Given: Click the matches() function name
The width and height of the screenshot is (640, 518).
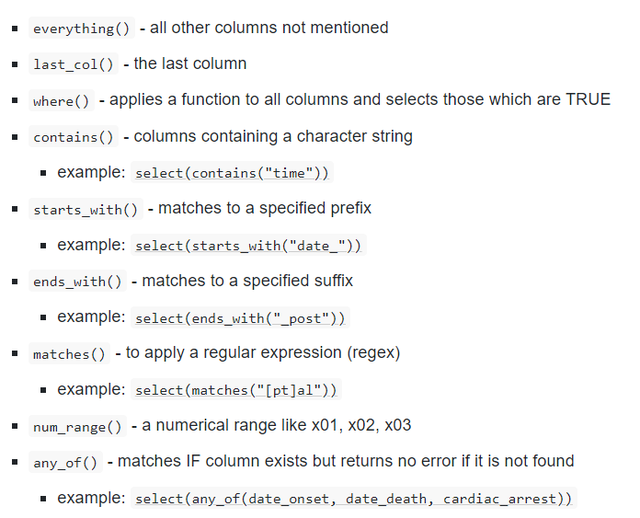Looking at the screenshot, I should coord(68,354).
